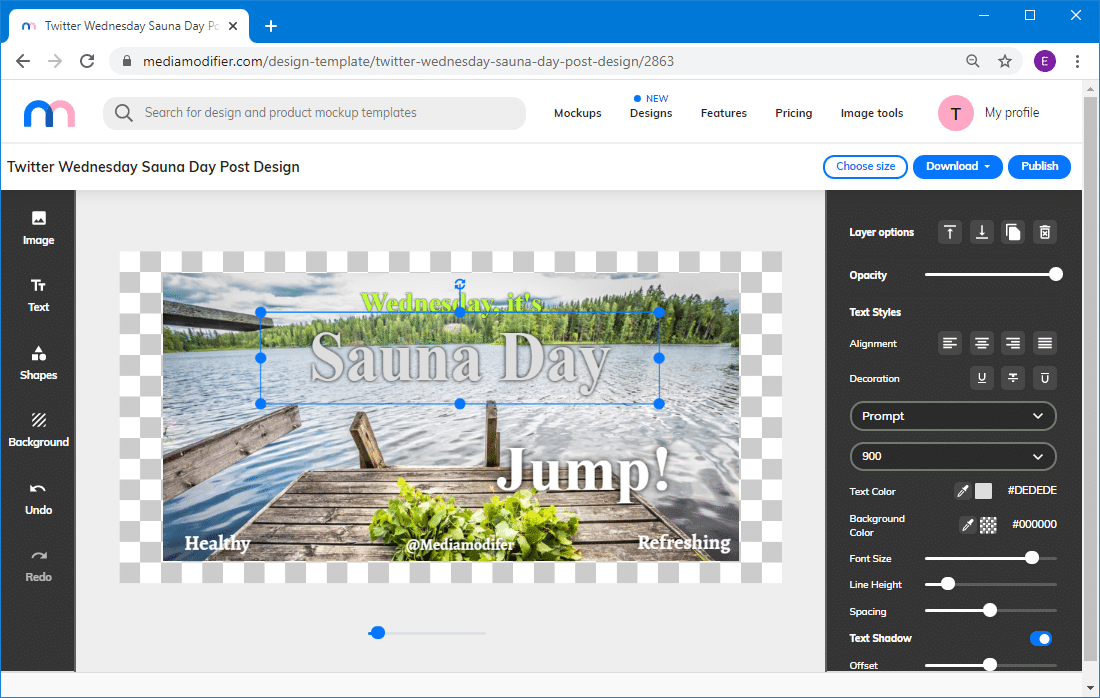Duplicate the selected layer

(x=1013, y=232)
